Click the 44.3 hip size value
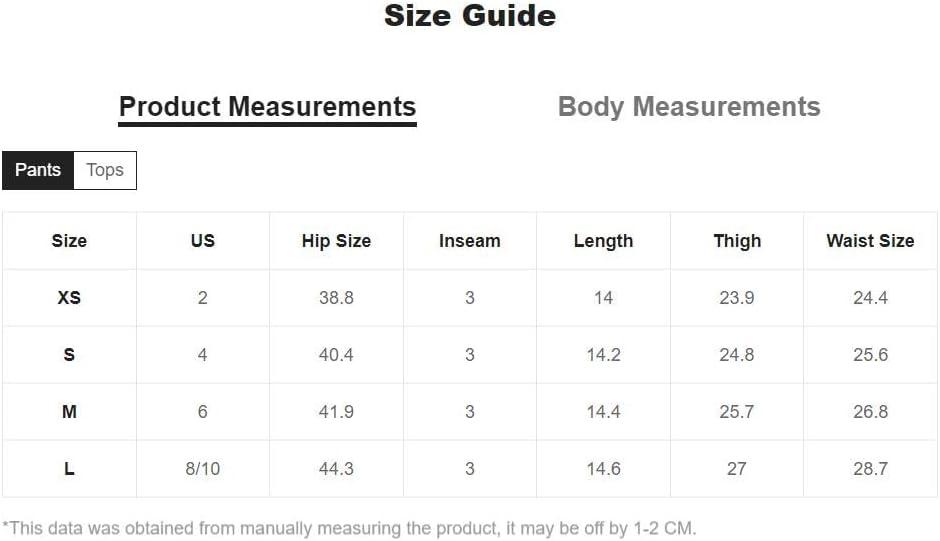This screenshot has height=541, width=940. (336, 469)
